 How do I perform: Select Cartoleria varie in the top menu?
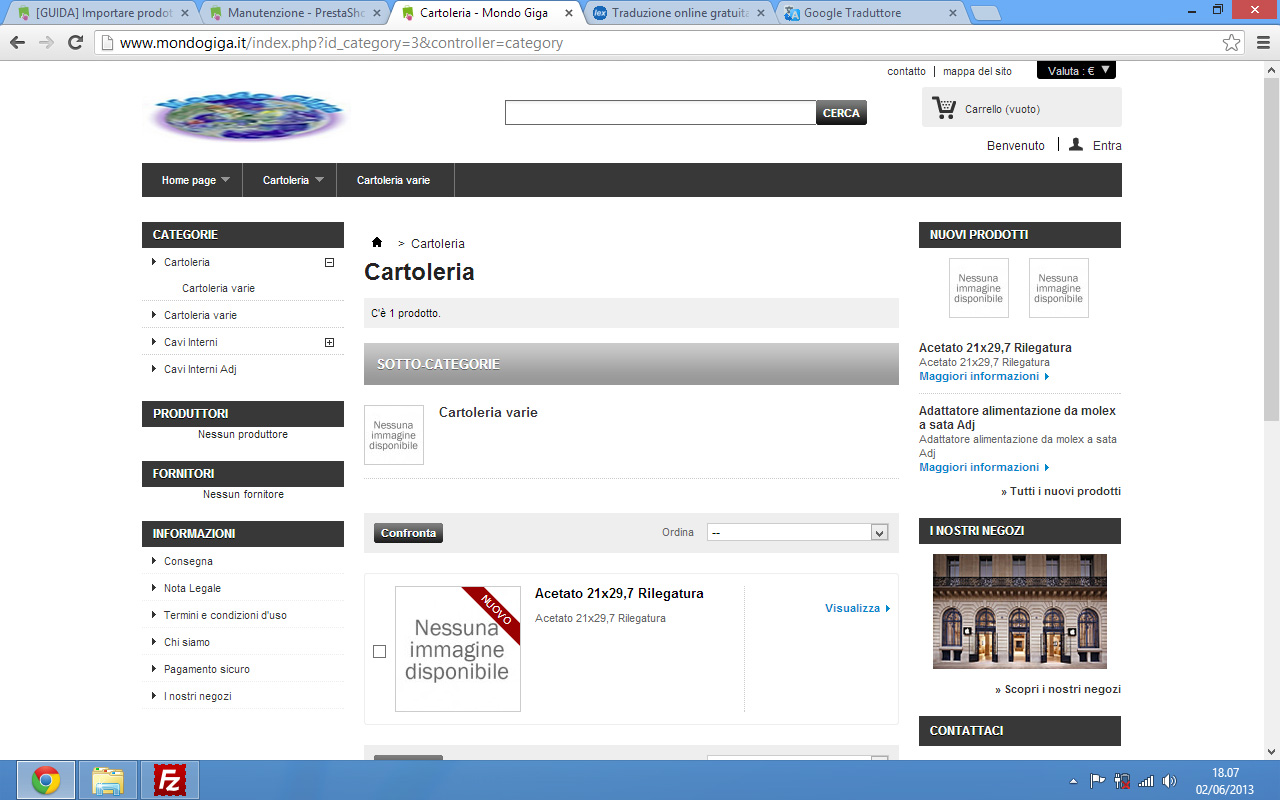tap(393, 180)
